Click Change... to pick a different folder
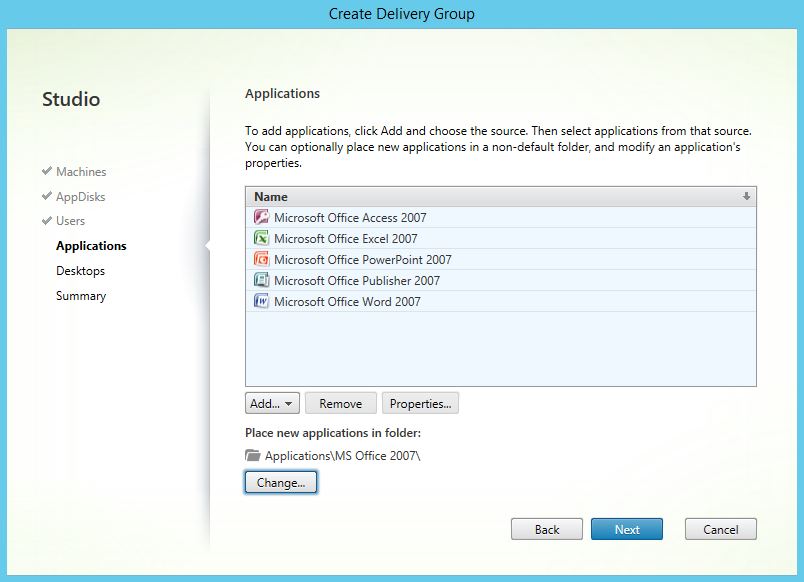Viewport: 804px width, 582px height. point(281,483)
